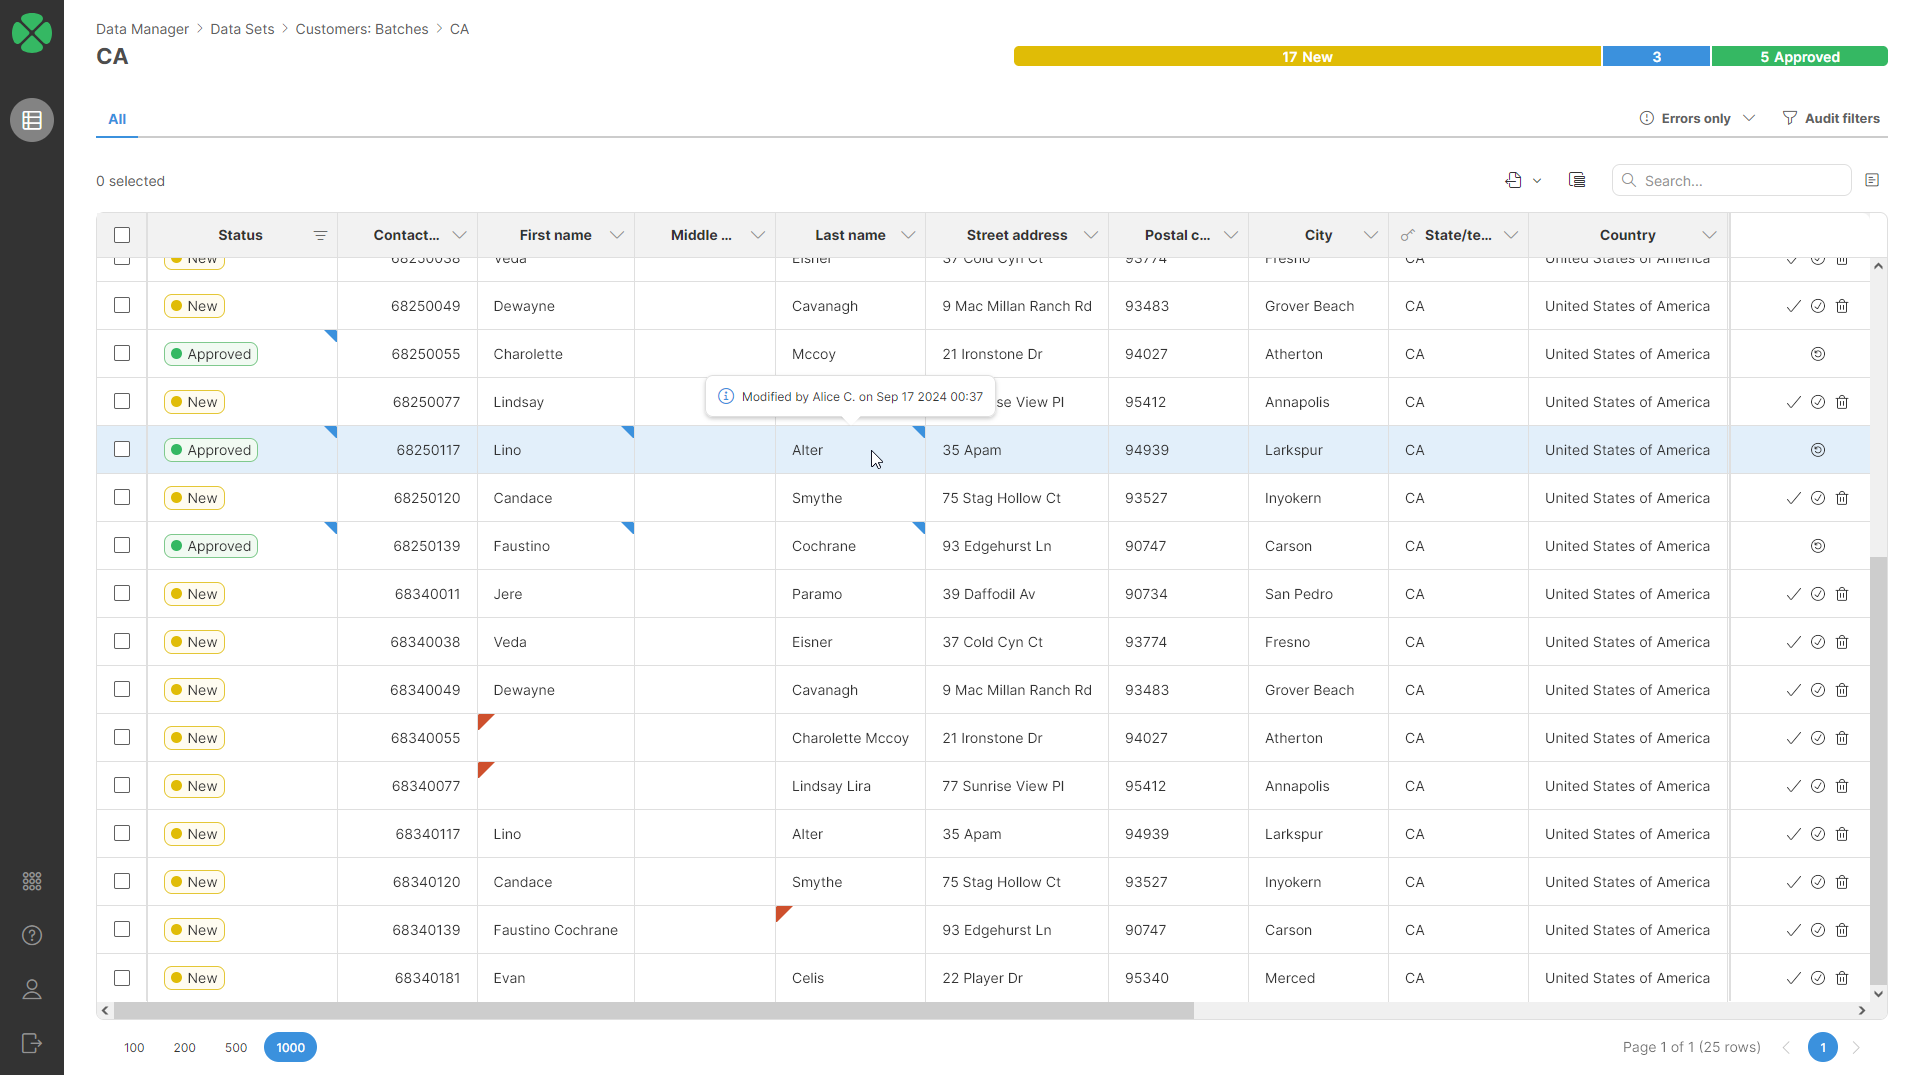Log out using the sign-out icon
Screen dimensions: 1920x1075
[x=31, y=1043]
